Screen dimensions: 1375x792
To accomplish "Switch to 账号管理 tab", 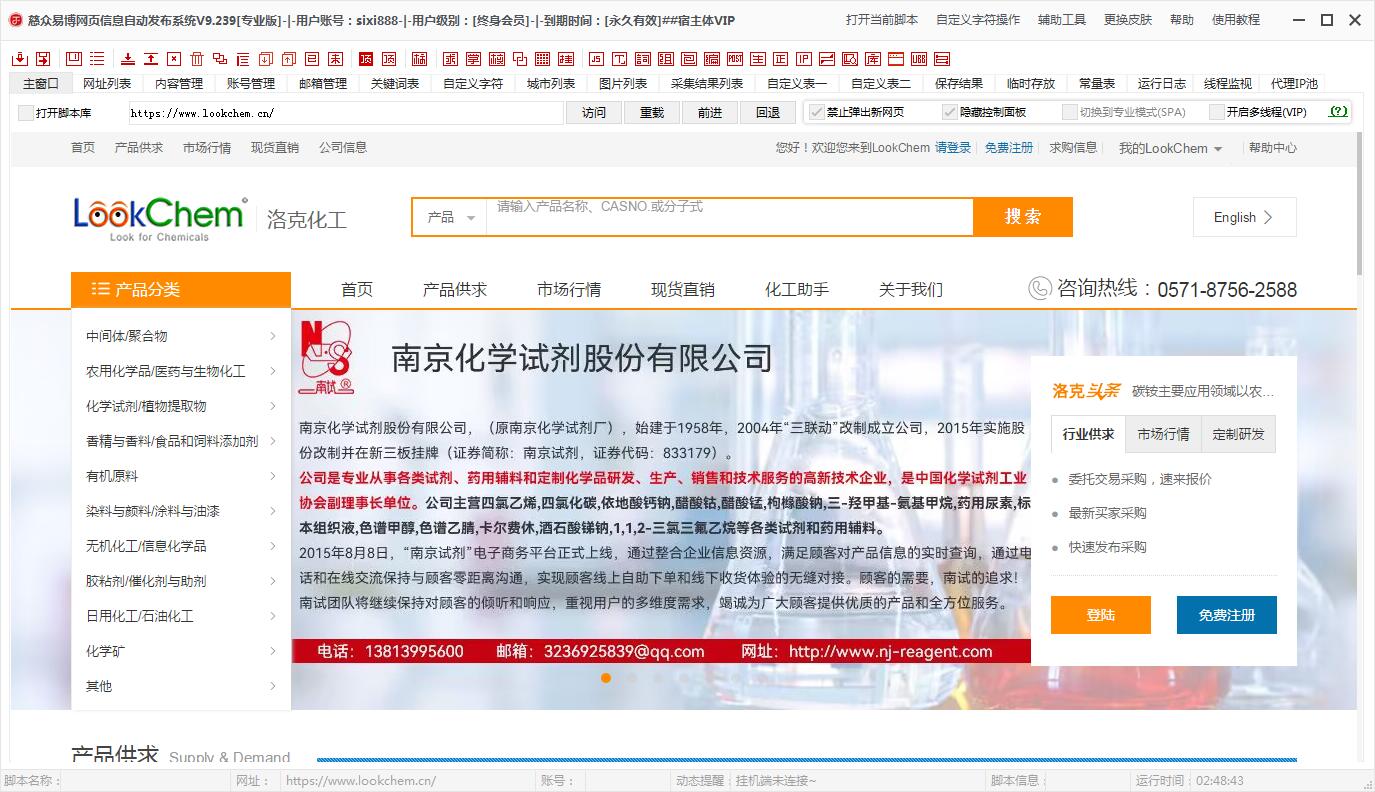I will point(251,84).
